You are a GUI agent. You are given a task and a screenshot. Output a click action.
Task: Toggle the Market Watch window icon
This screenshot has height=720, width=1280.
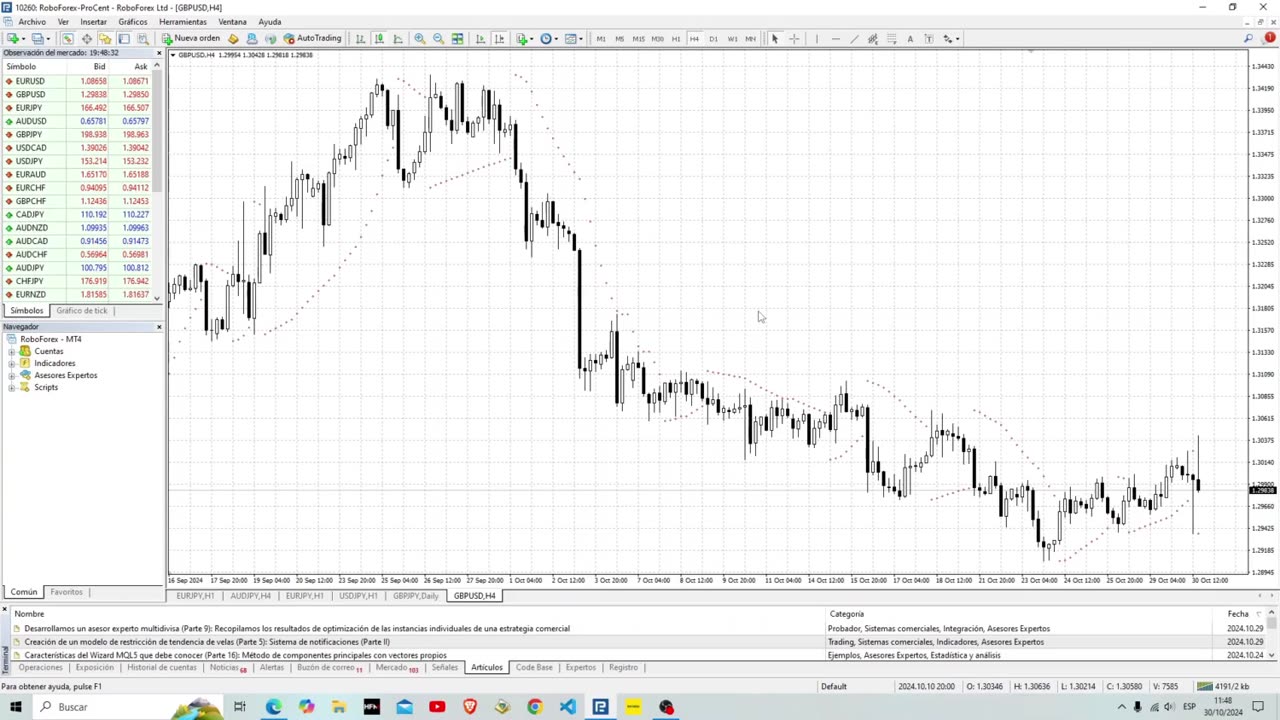point(67,38)
